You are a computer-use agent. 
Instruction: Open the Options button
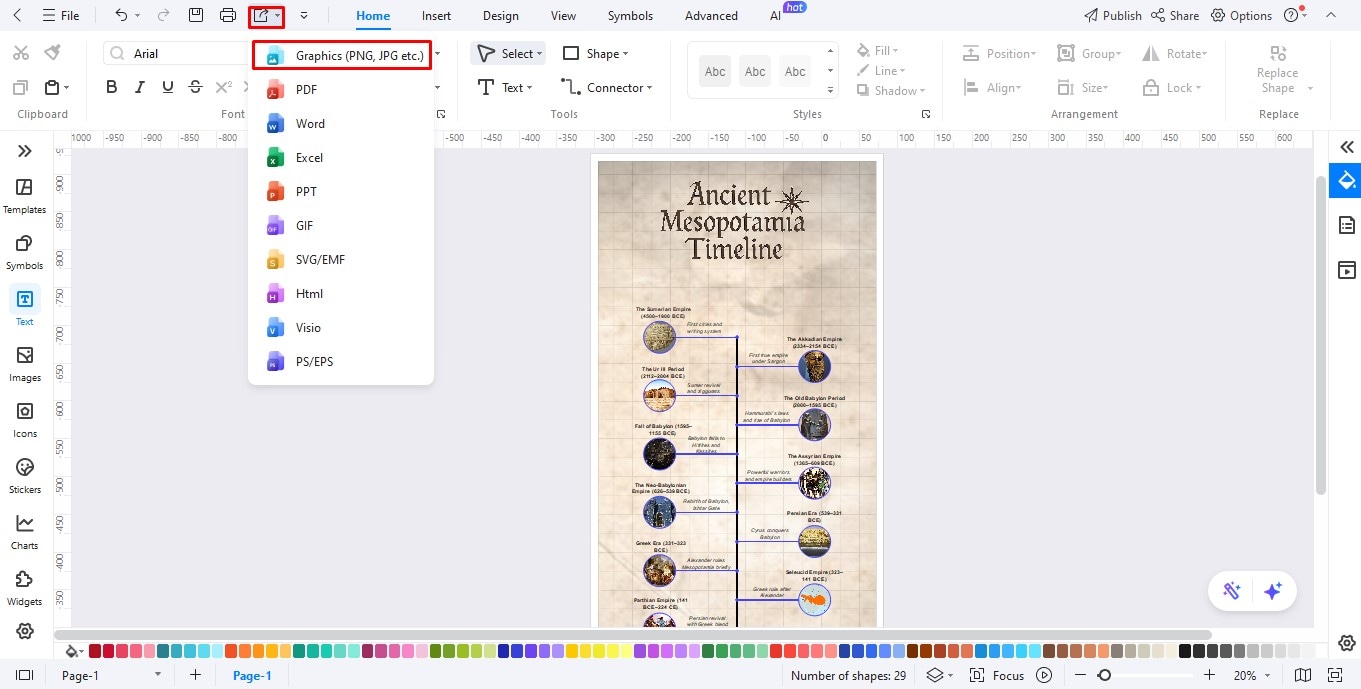coord(1241,15)
